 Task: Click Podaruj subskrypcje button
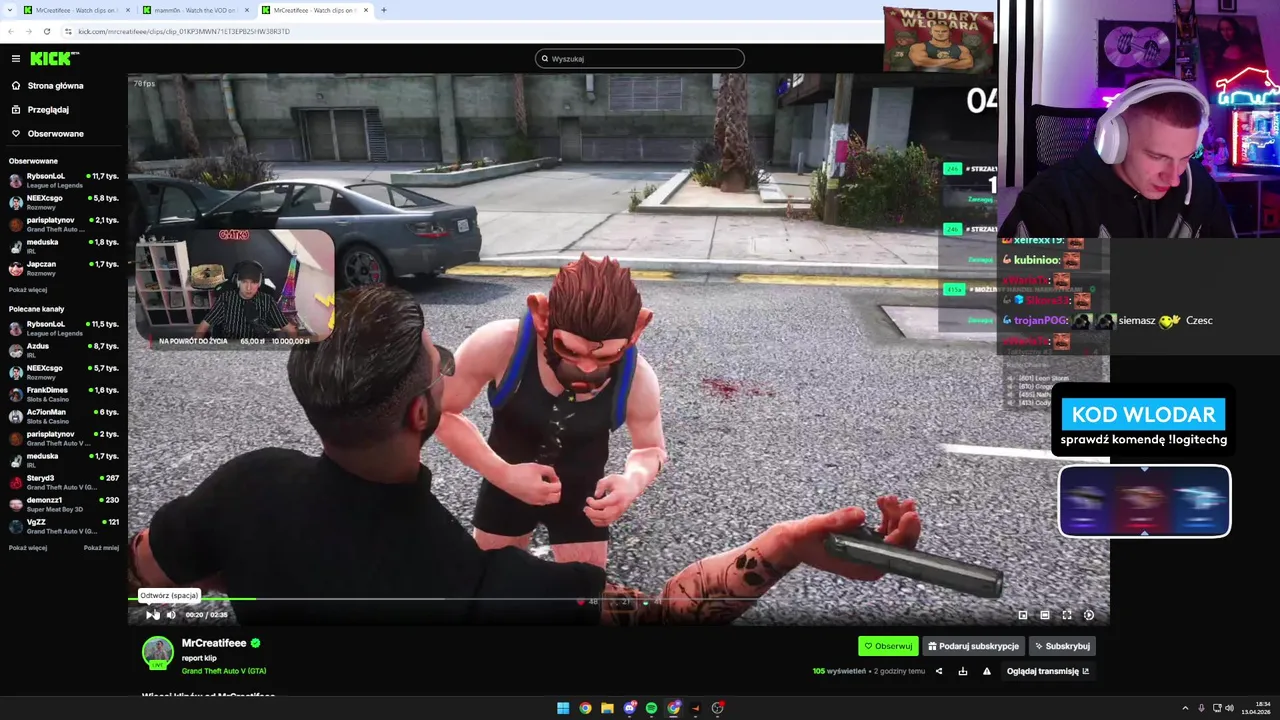coord(973,646)
